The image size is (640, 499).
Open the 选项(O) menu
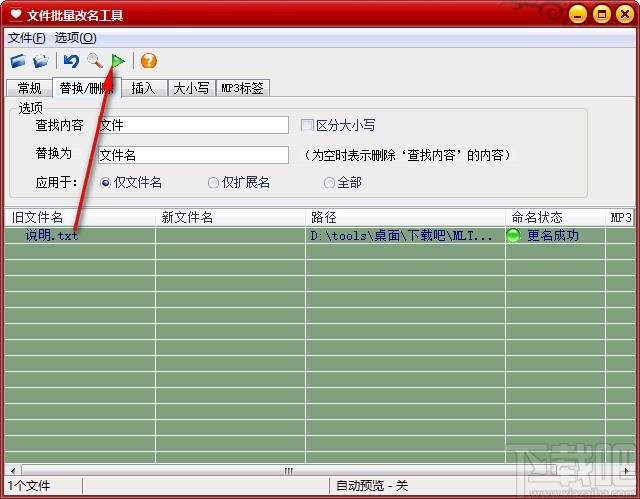tap(75, 38)
